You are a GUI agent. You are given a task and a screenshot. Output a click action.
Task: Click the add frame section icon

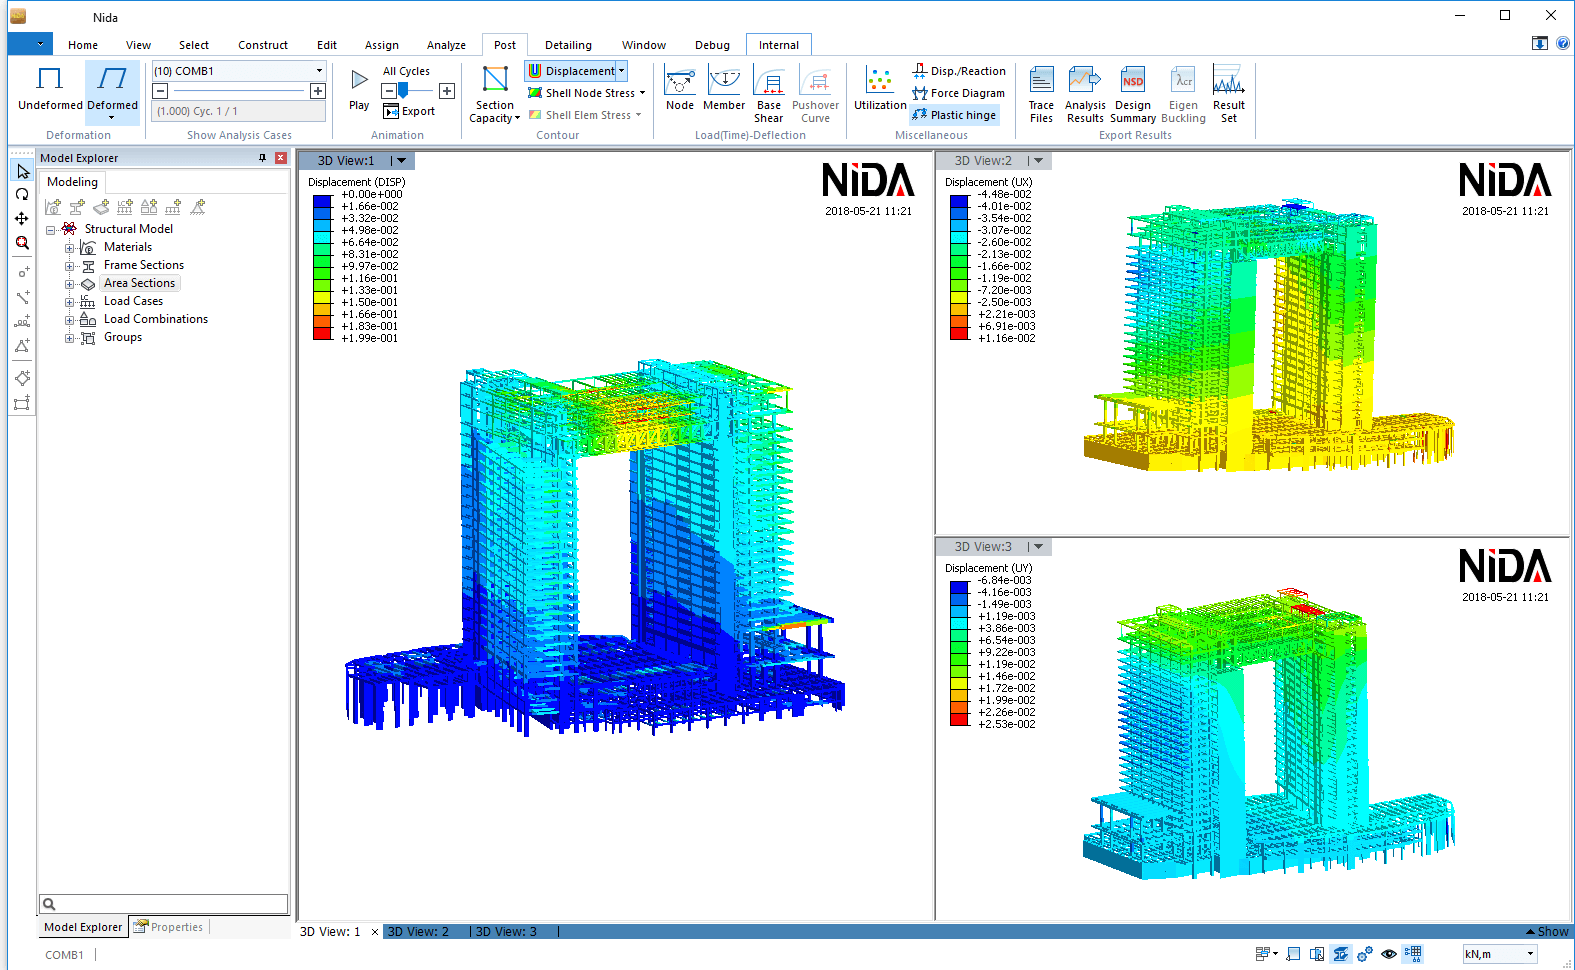pyautogui.click(x=77, y=207)
